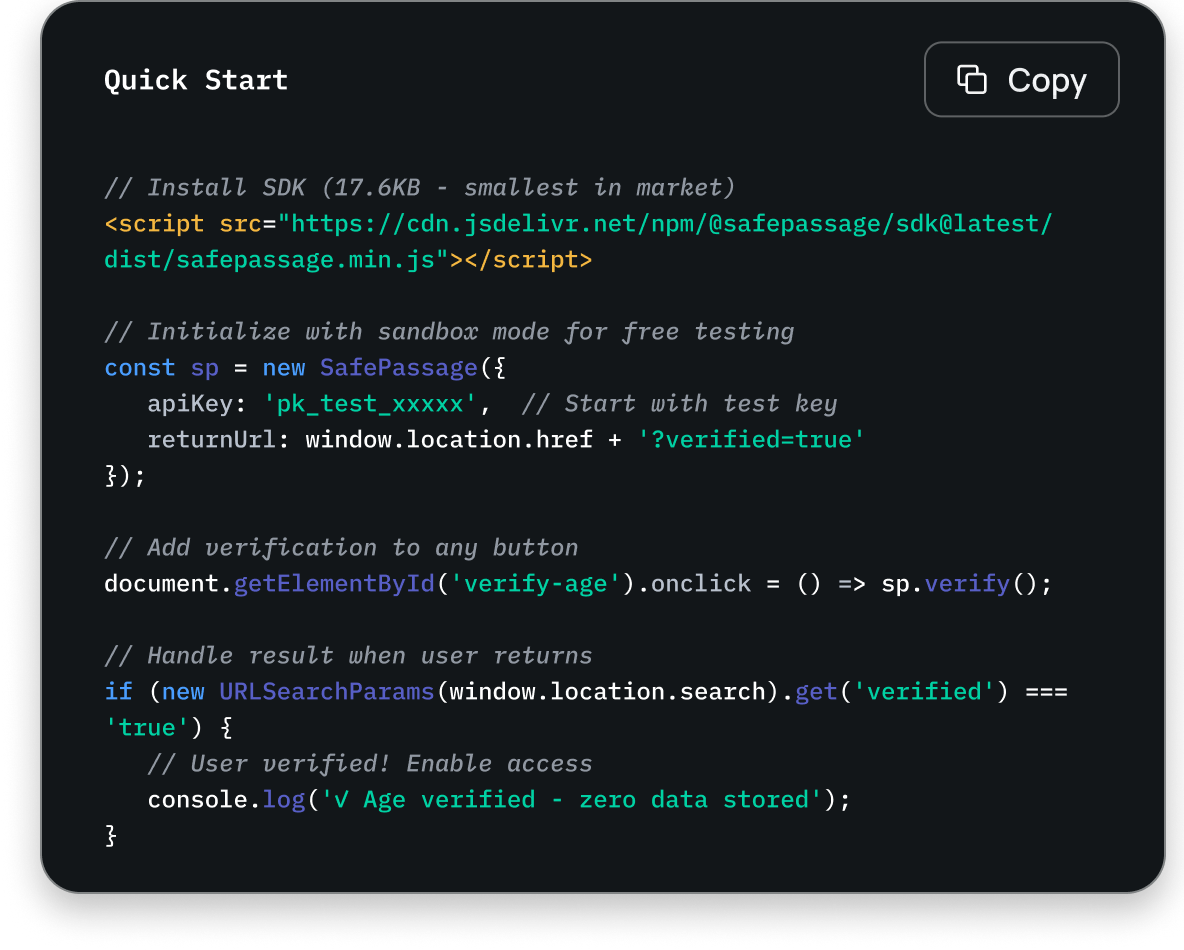Click the closing '</script>' tag
The image size is (1184, 950).
(529, 260)
